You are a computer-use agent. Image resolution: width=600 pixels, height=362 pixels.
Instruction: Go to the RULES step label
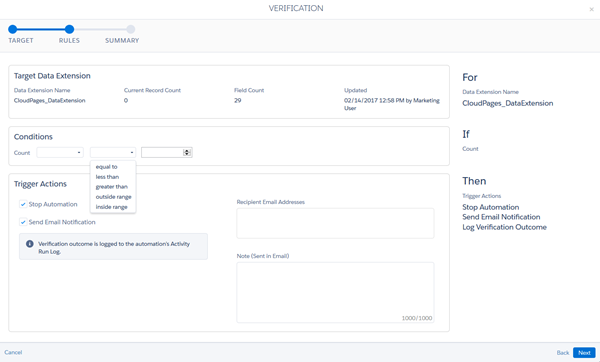click(x=69, y=41)
